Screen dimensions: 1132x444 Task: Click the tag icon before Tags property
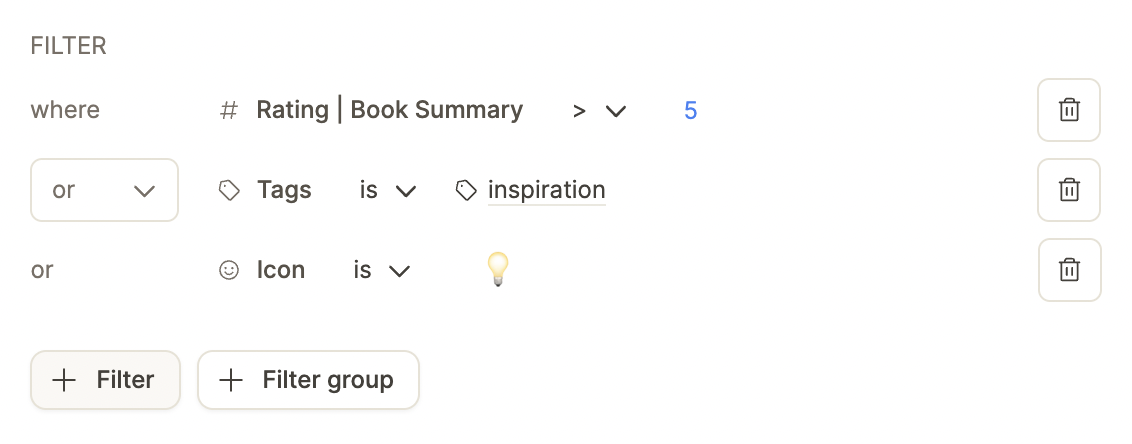(229, 191)
